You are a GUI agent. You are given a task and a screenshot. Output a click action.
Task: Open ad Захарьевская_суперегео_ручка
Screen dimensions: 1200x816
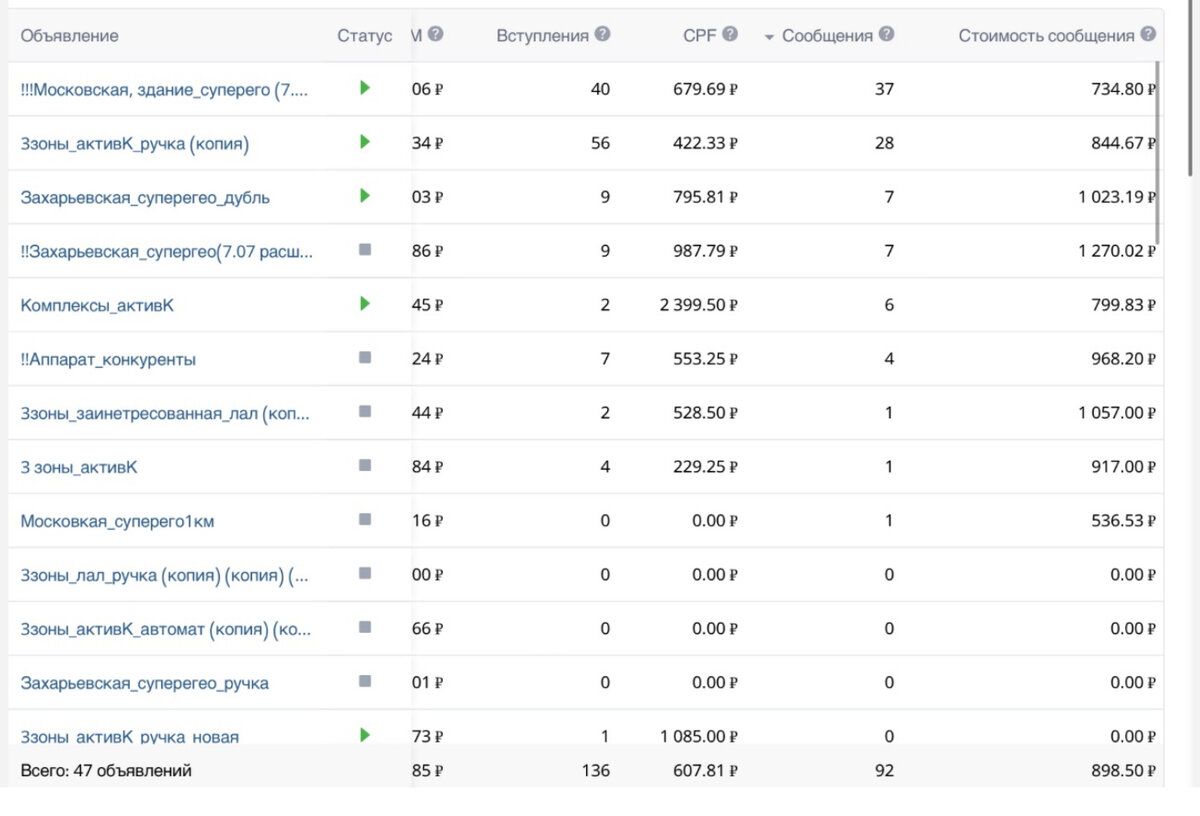click(x=145, y=684)
